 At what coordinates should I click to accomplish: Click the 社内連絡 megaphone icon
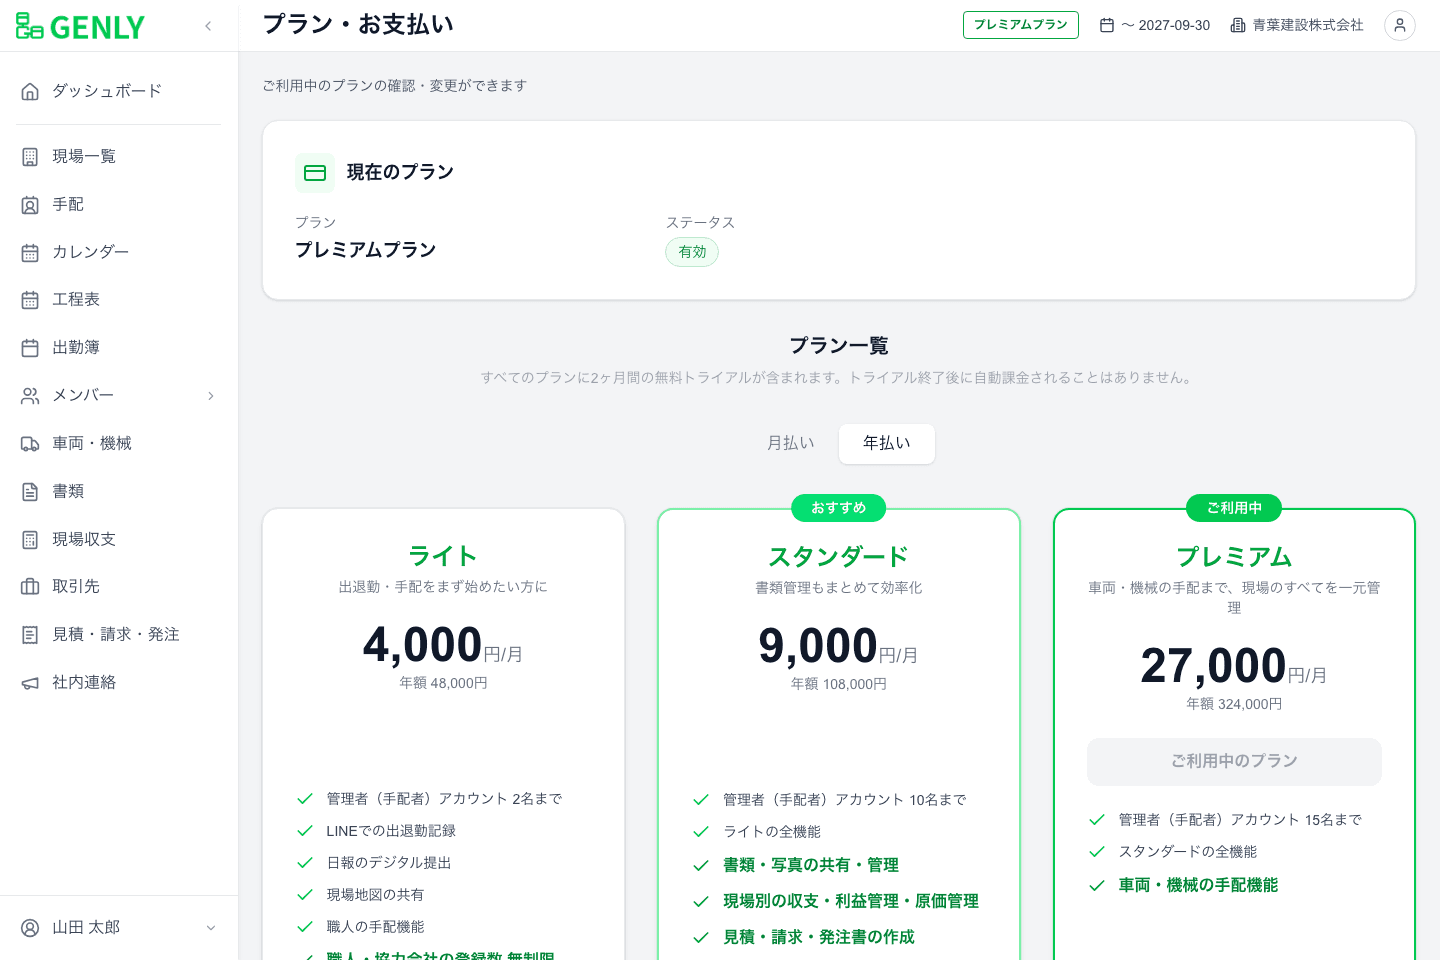point(30,683)
